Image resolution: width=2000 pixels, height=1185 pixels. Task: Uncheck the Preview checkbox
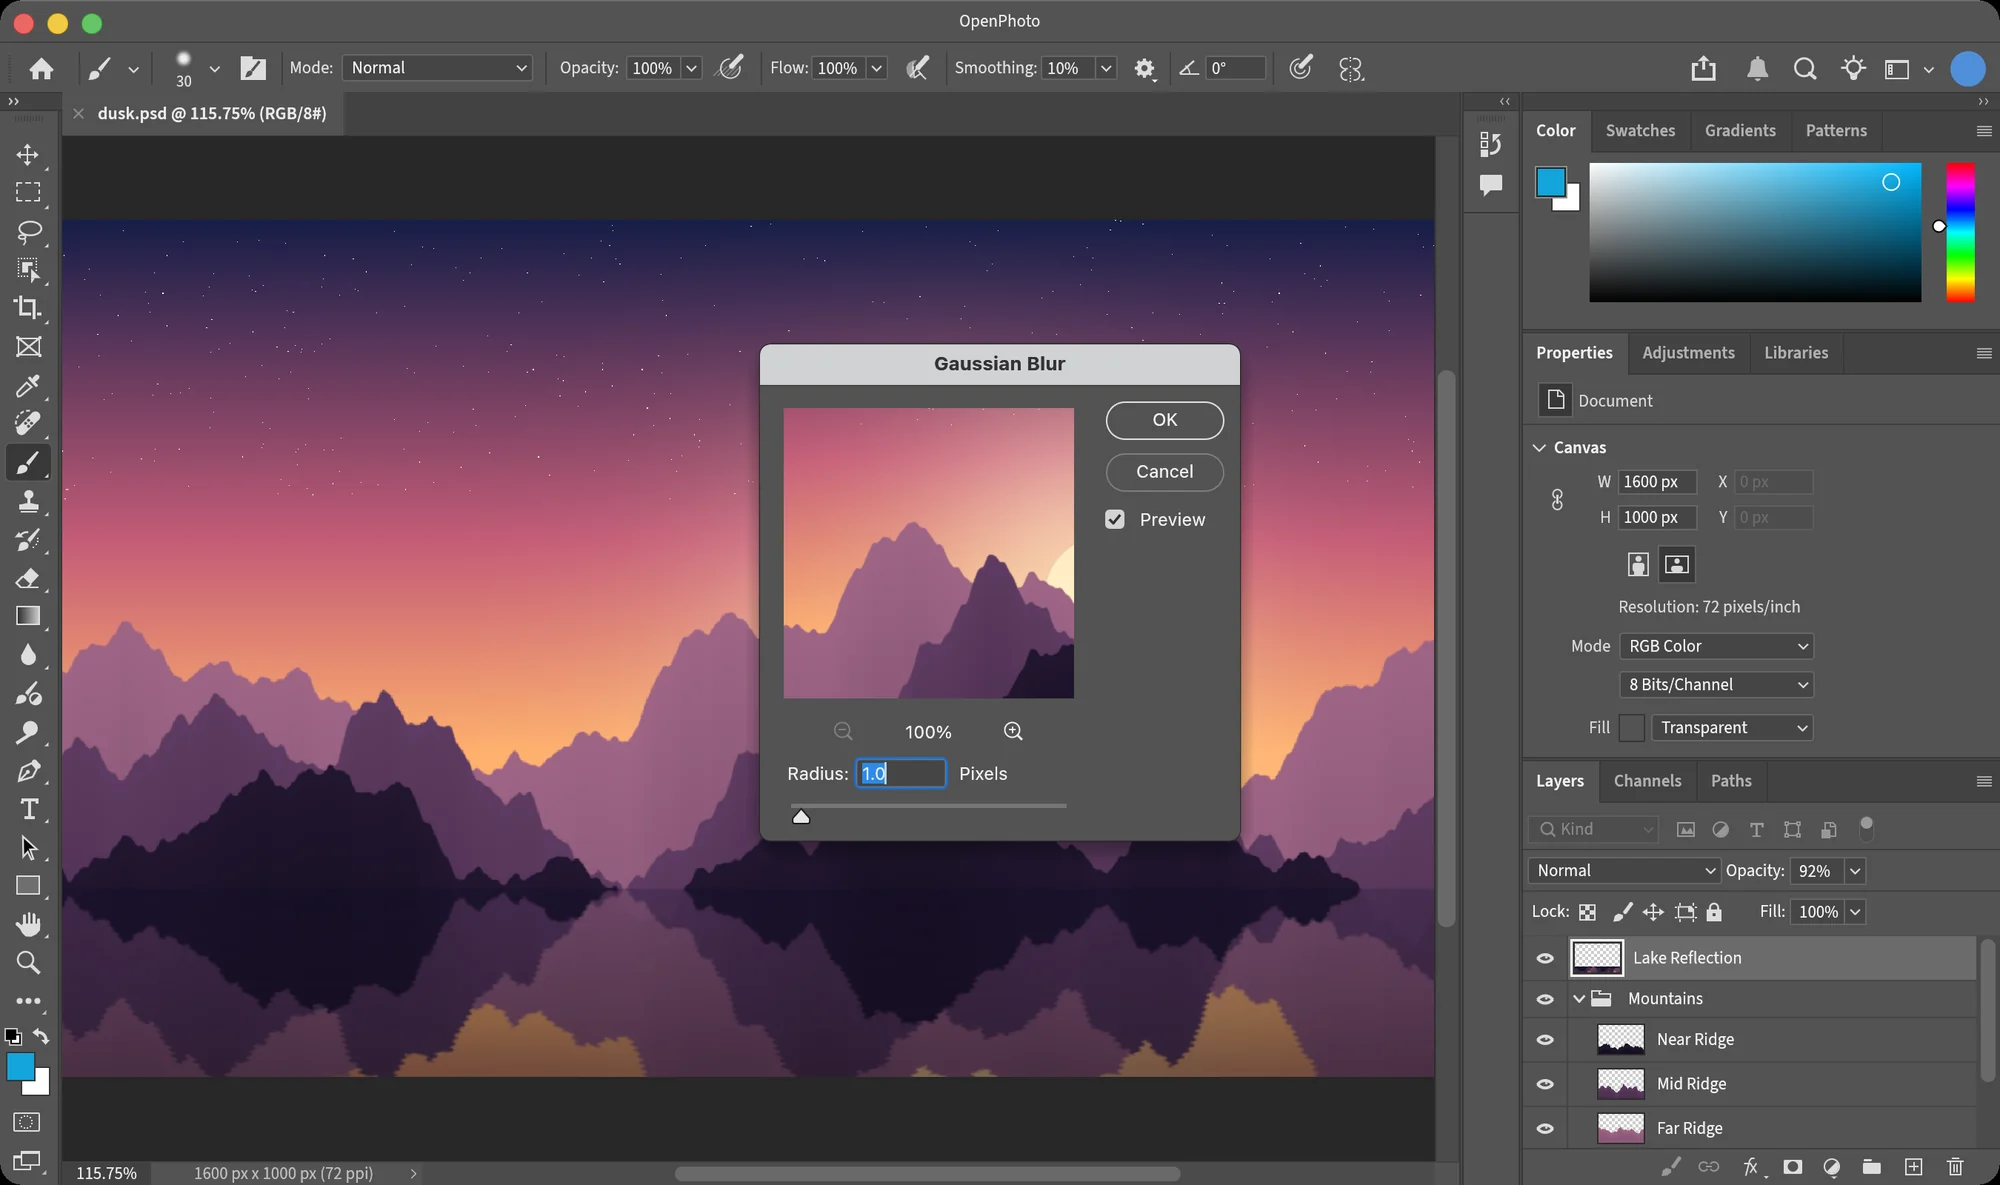click(1115, 519)
